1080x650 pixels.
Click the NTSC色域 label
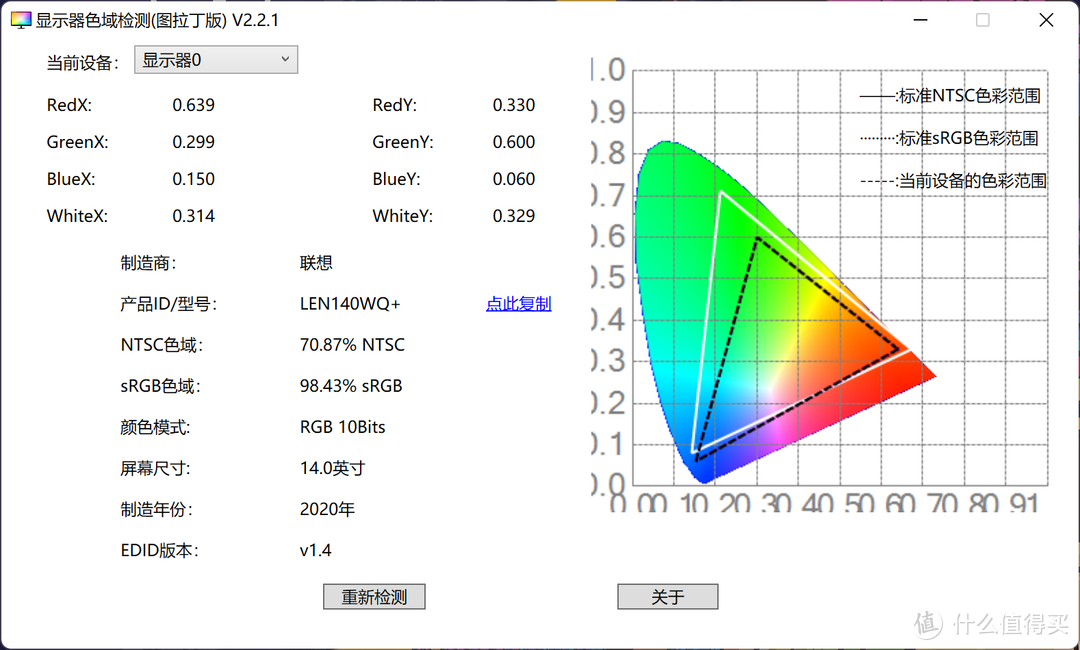pos(162,345)
